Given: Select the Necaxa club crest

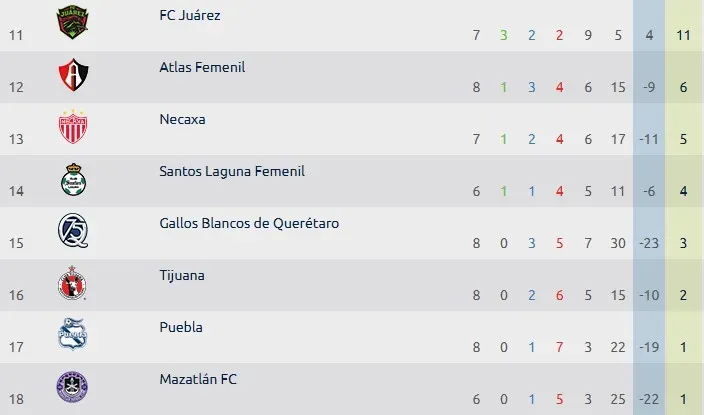Looking at the screenshot, I should click(x=73, y=127).
